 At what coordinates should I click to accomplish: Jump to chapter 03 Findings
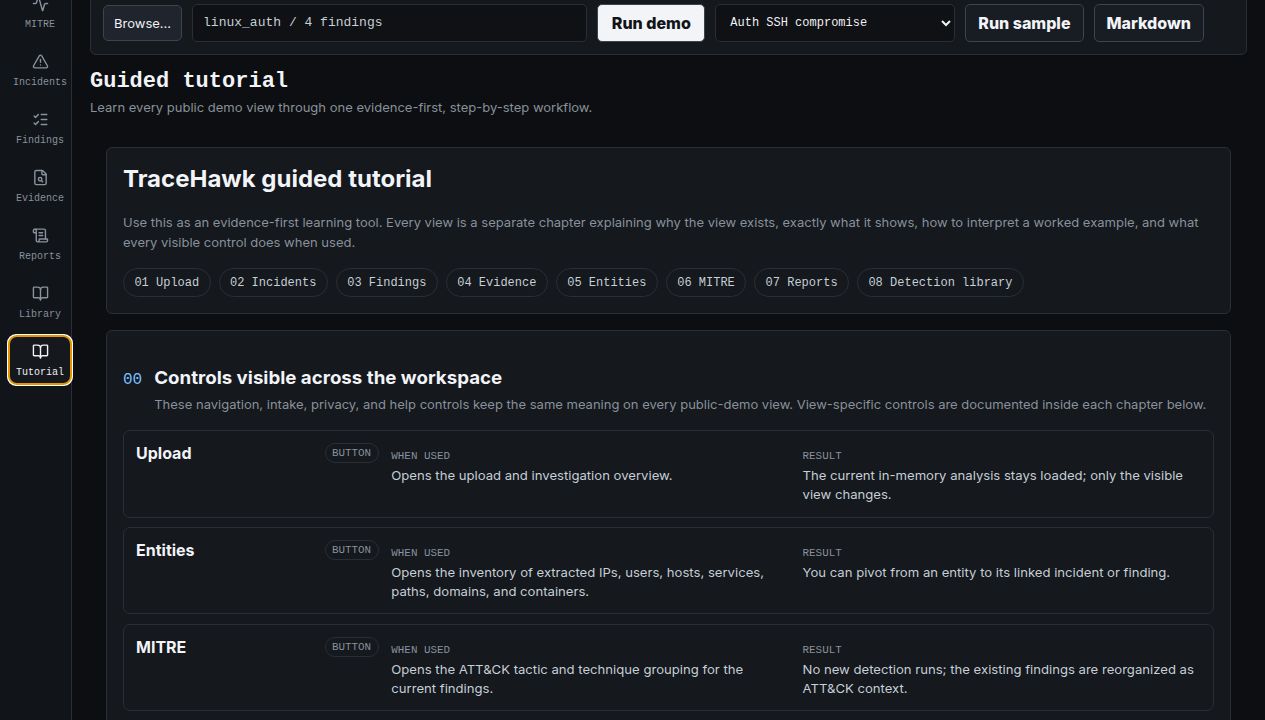[x=386, y=282]
